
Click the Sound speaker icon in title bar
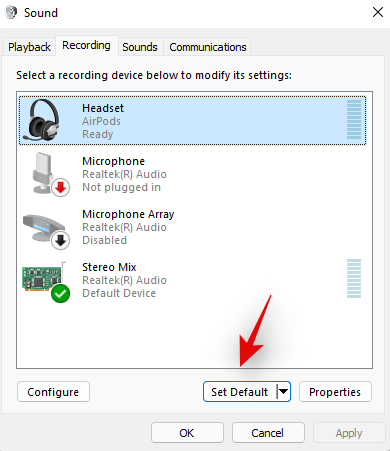(x=11, y=13)
